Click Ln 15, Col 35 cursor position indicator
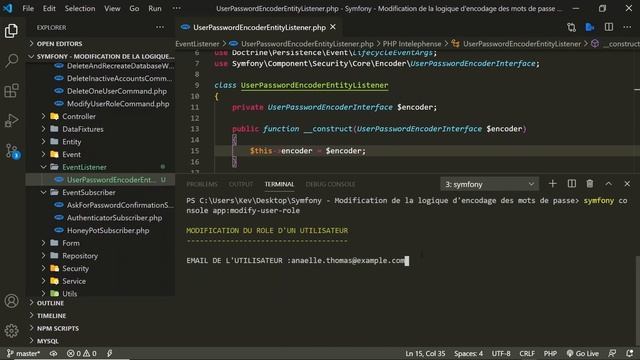 pyautogui.click(x=425, y=353)
